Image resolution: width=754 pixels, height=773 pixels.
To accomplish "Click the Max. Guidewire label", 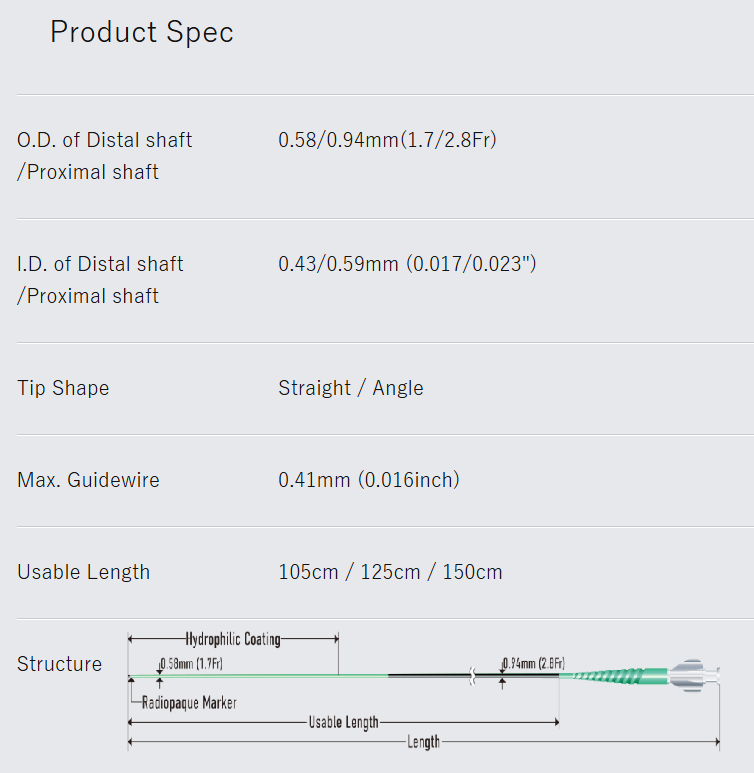I will pyautogui.click(x=88, y=480).
